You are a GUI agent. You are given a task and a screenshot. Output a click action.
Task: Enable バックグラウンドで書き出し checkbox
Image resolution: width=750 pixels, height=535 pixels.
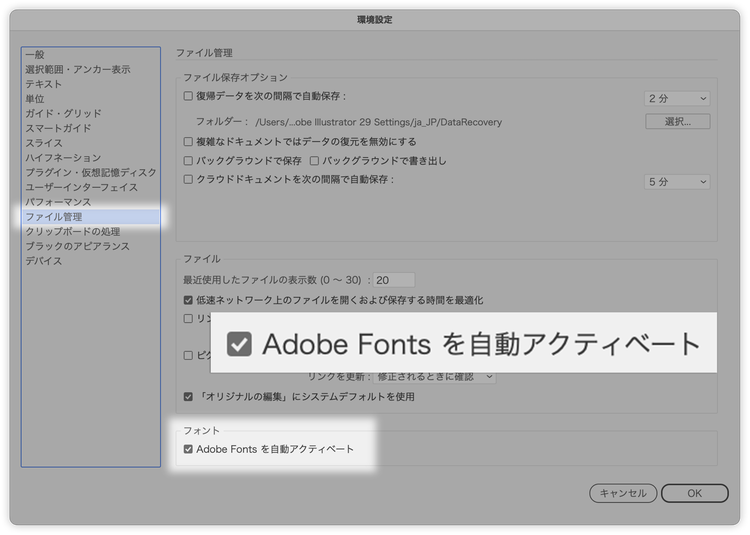(314, 161)
